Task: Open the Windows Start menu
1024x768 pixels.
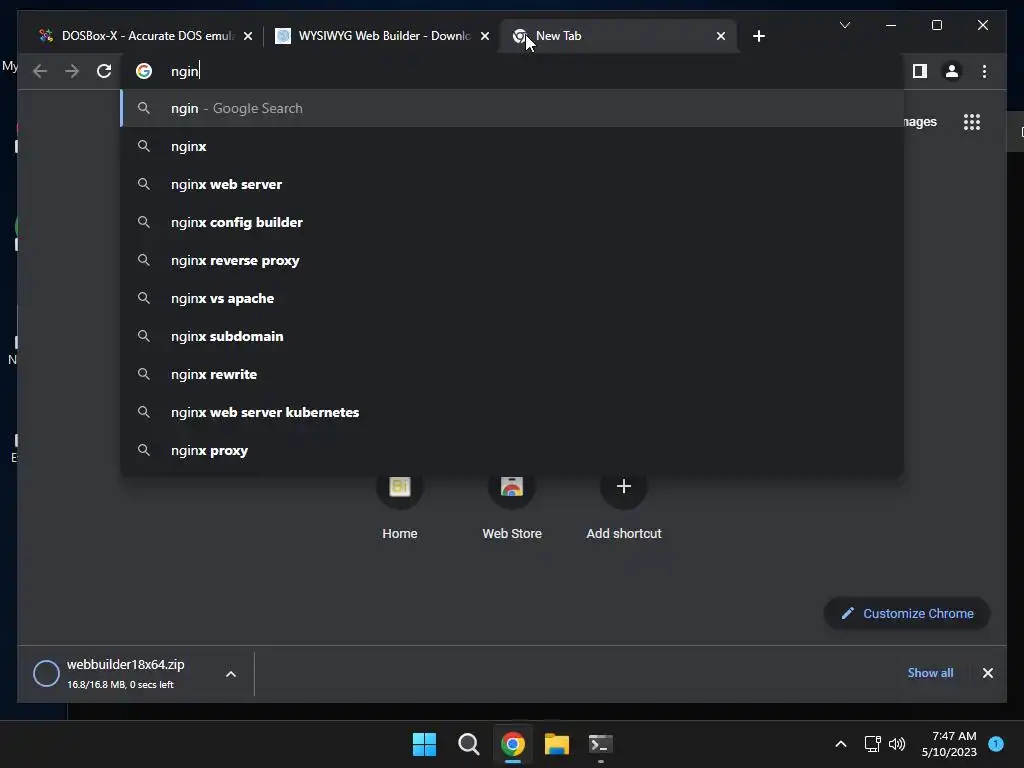Action: 424,744
